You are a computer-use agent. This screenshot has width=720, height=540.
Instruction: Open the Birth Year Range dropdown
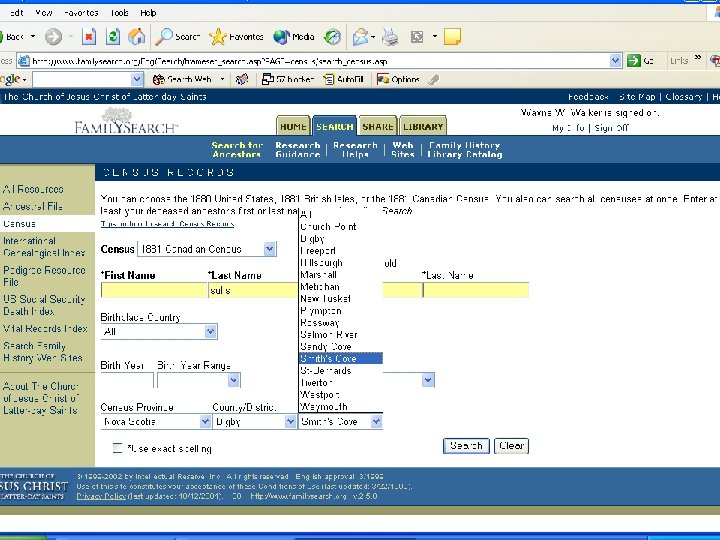[233, 380]
